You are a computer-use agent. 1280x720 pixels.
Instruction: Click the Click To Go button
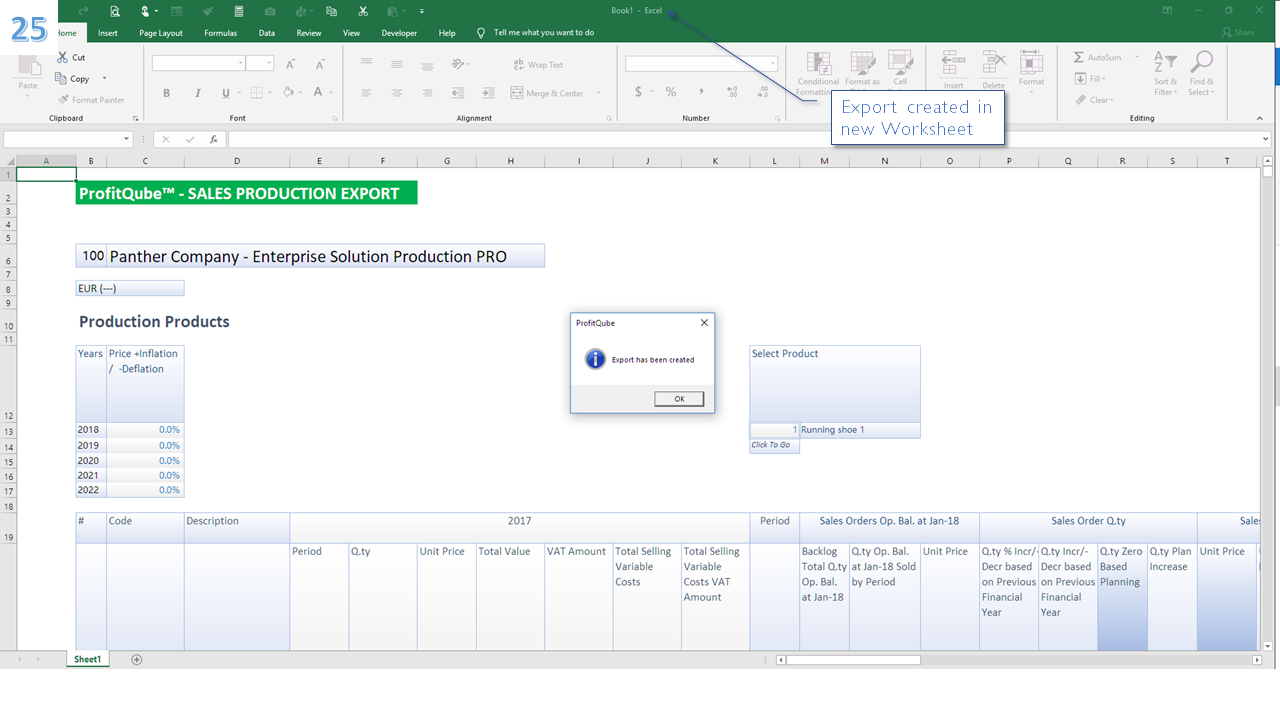pos(774,446)
